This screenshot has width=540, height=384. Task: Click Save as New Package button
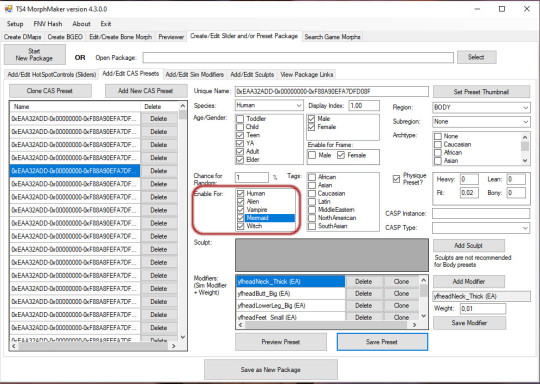271,370
